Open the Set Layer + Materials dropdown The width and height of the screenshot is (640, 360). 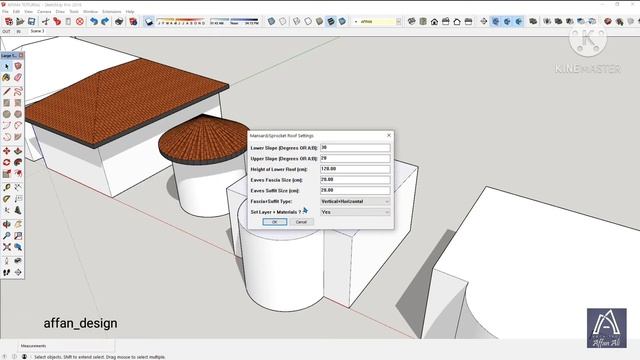(355, 212)
